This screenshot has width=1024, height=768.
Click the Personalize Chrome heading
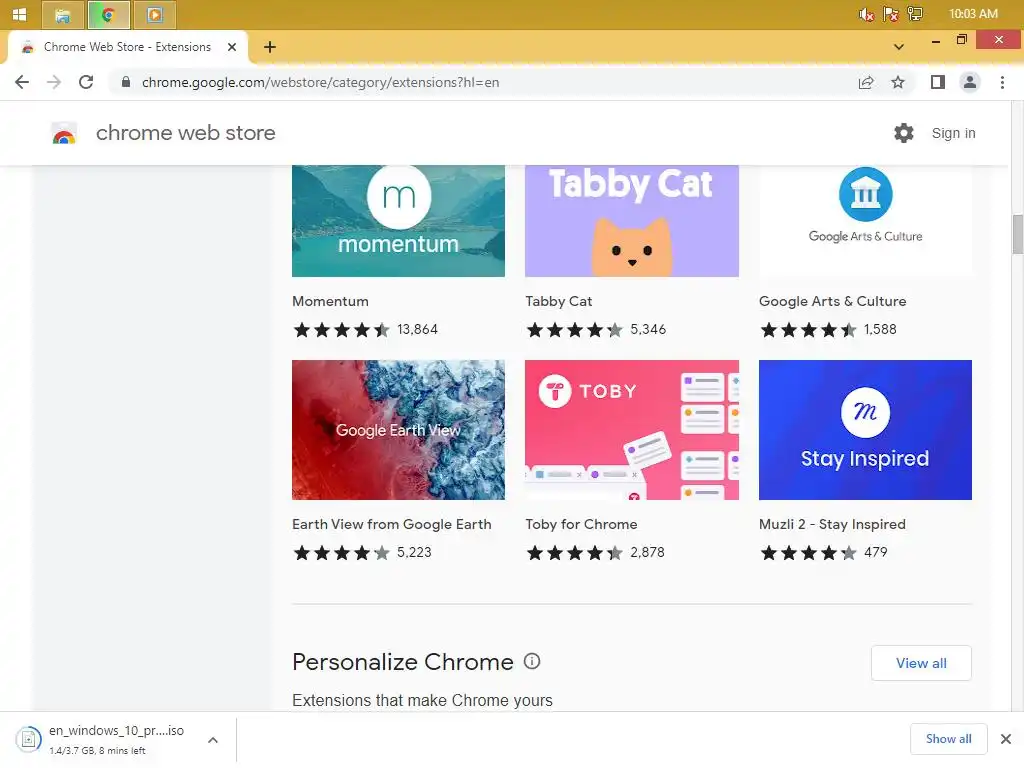[x=403, y=662]
